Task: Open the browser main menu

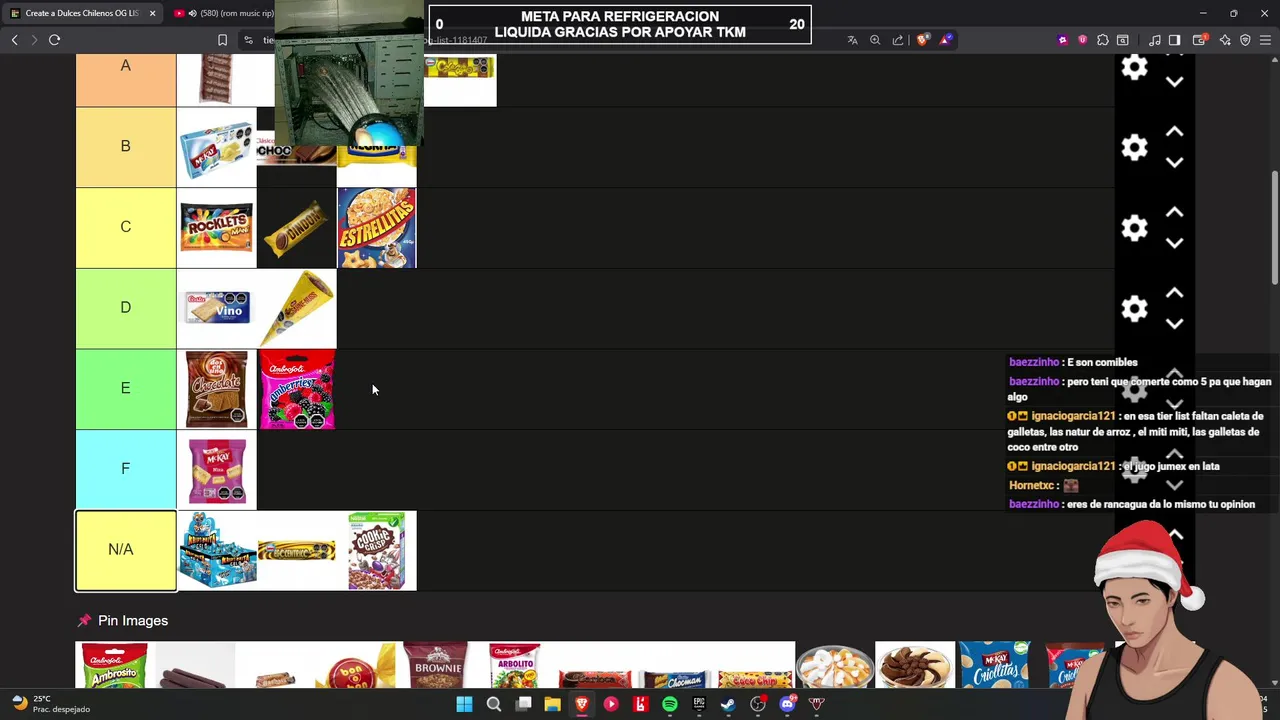Action: 1265,40
